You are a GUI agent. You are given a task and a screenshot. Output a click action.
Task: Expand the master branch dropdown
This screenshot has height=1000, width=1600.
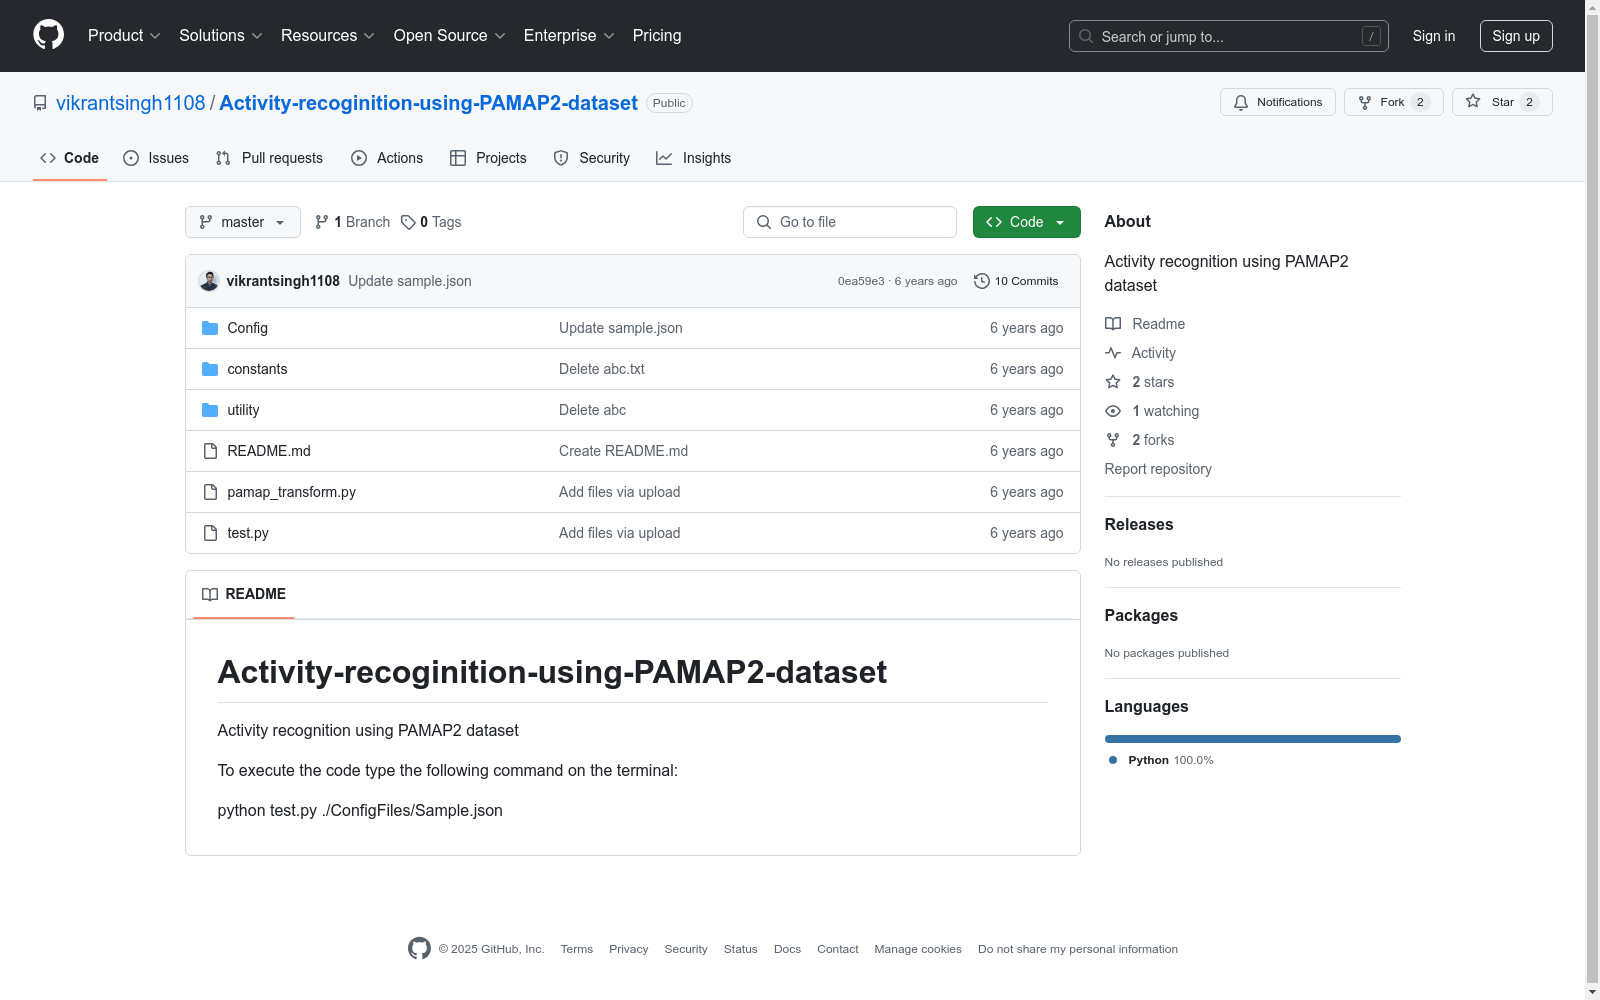(x=242, y=222)
